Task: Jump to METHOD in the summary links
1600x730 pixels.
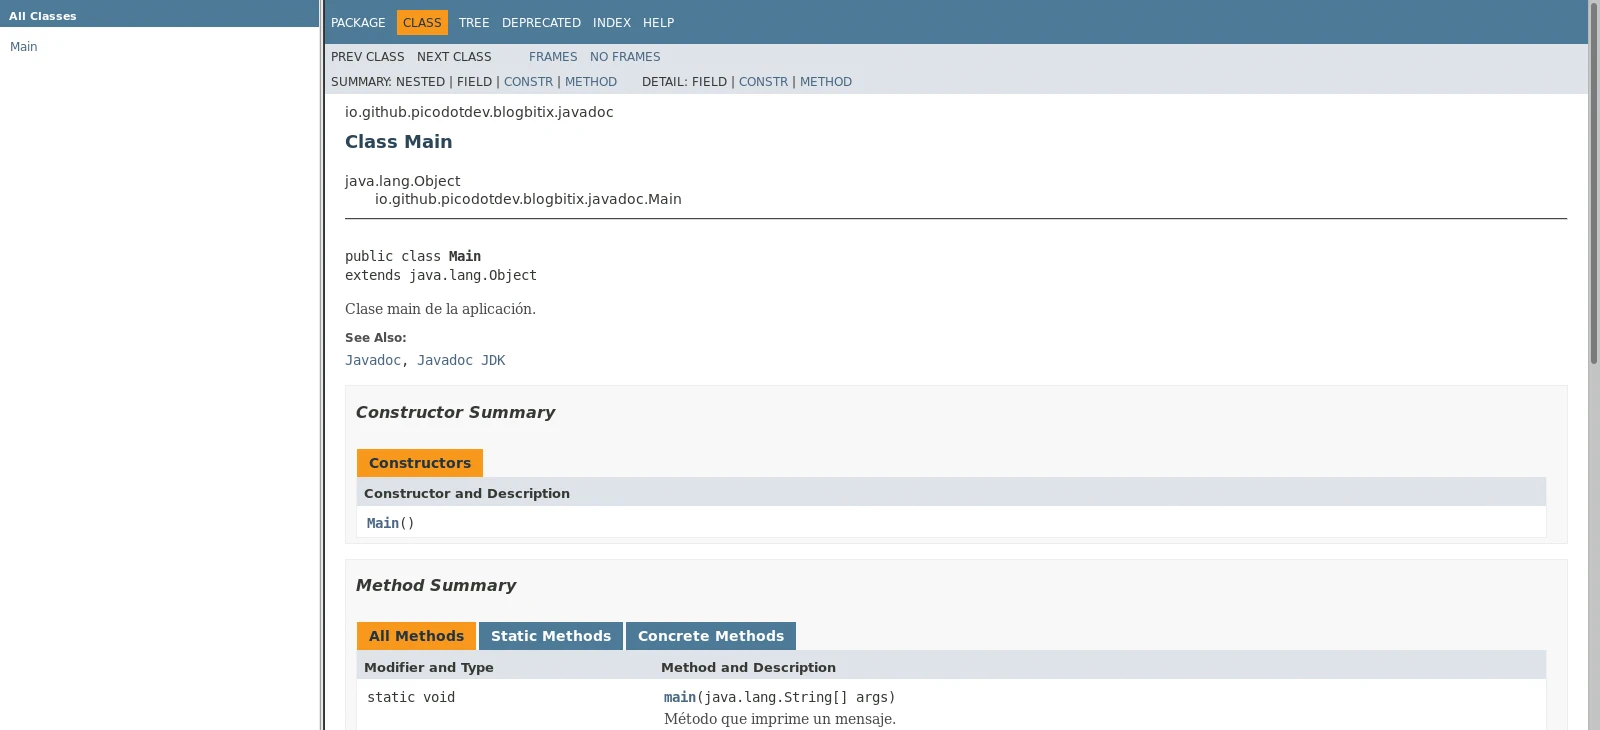Action: [591, 82]
